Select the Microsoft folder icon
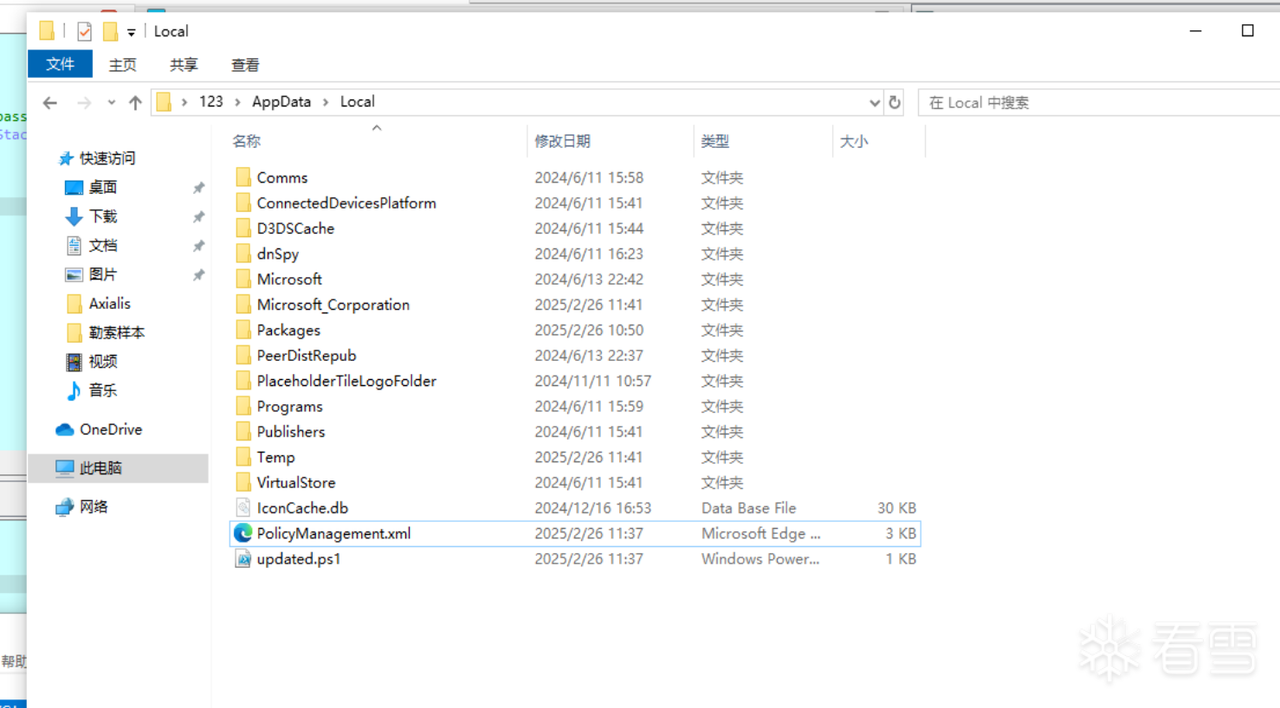 [x=242, y=279]
